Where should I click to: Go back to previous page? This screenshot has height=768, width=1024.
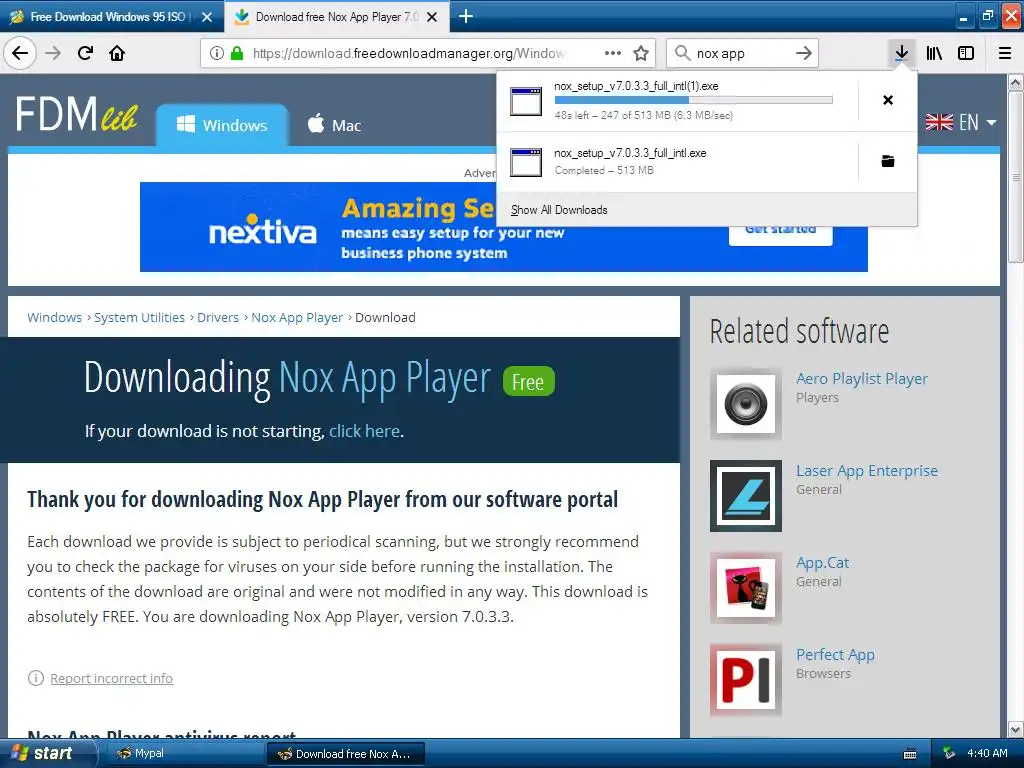point(20,53)
